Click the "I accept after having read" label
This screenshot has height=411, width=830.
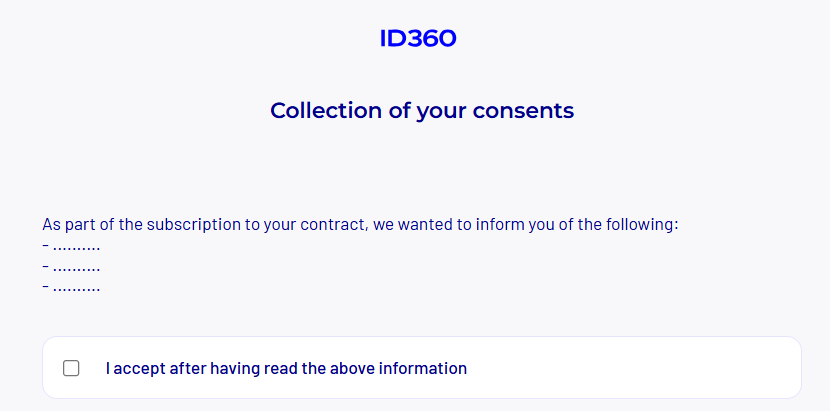click(x=286, y=368)
